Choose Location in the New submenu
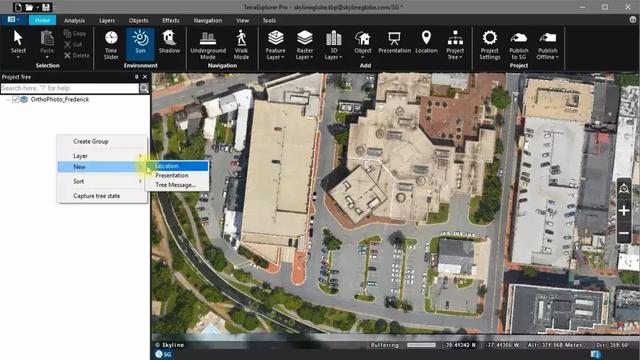Image resolution: width=640 pixels, height=360 pixels. pyautogui.click(x=177, y=166)
